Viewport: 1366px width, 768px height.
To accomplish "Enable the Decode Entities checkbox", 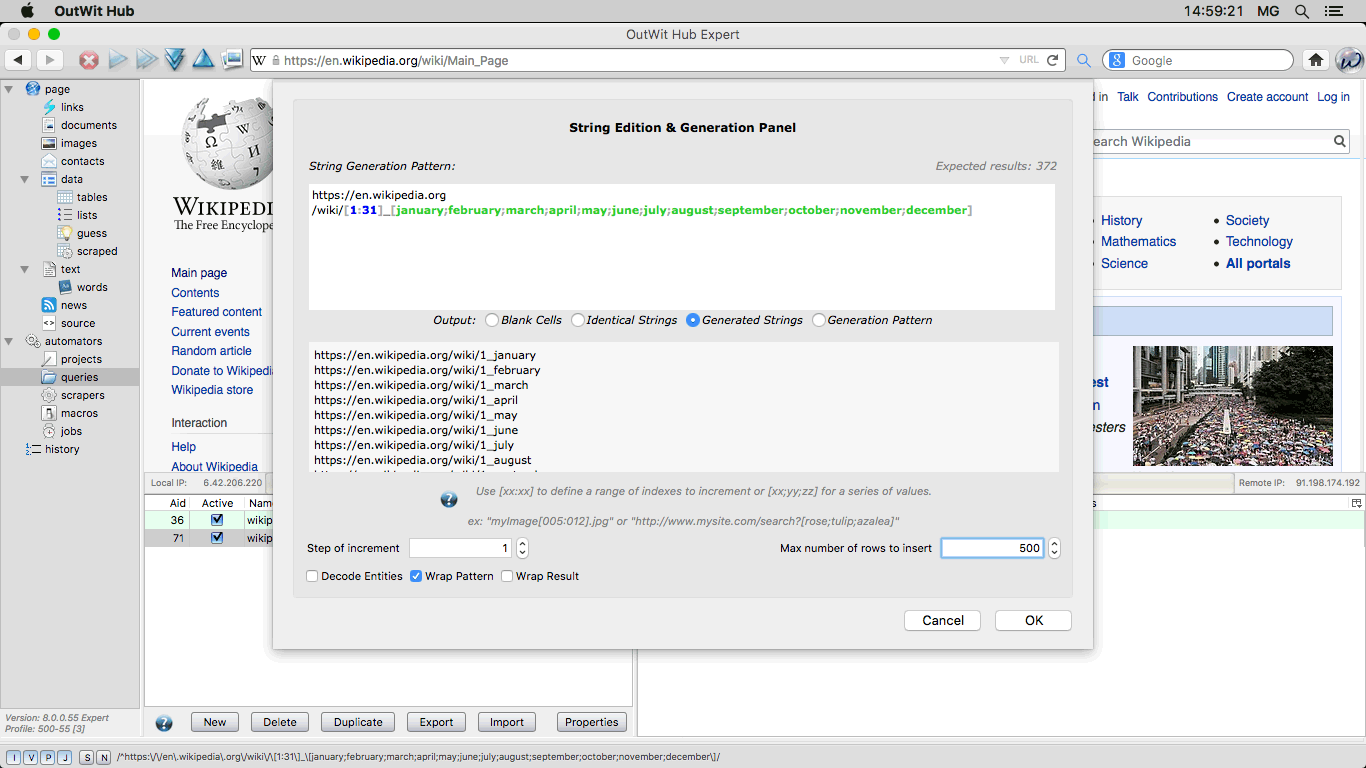I will [313, 576].
